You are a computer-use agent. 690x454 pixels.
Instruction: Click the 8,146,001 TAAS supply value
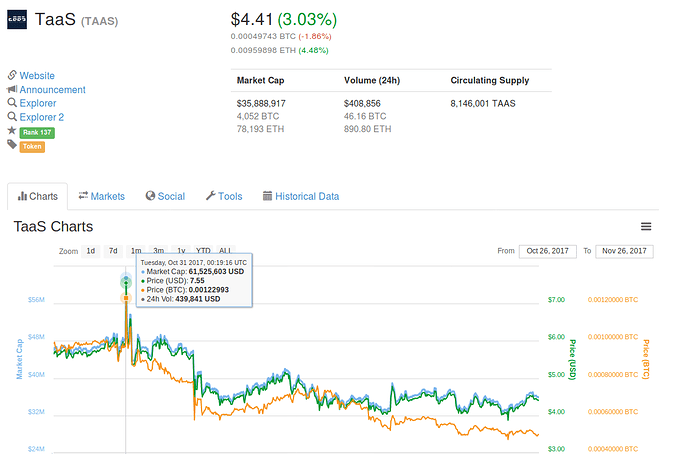(483, 103)
